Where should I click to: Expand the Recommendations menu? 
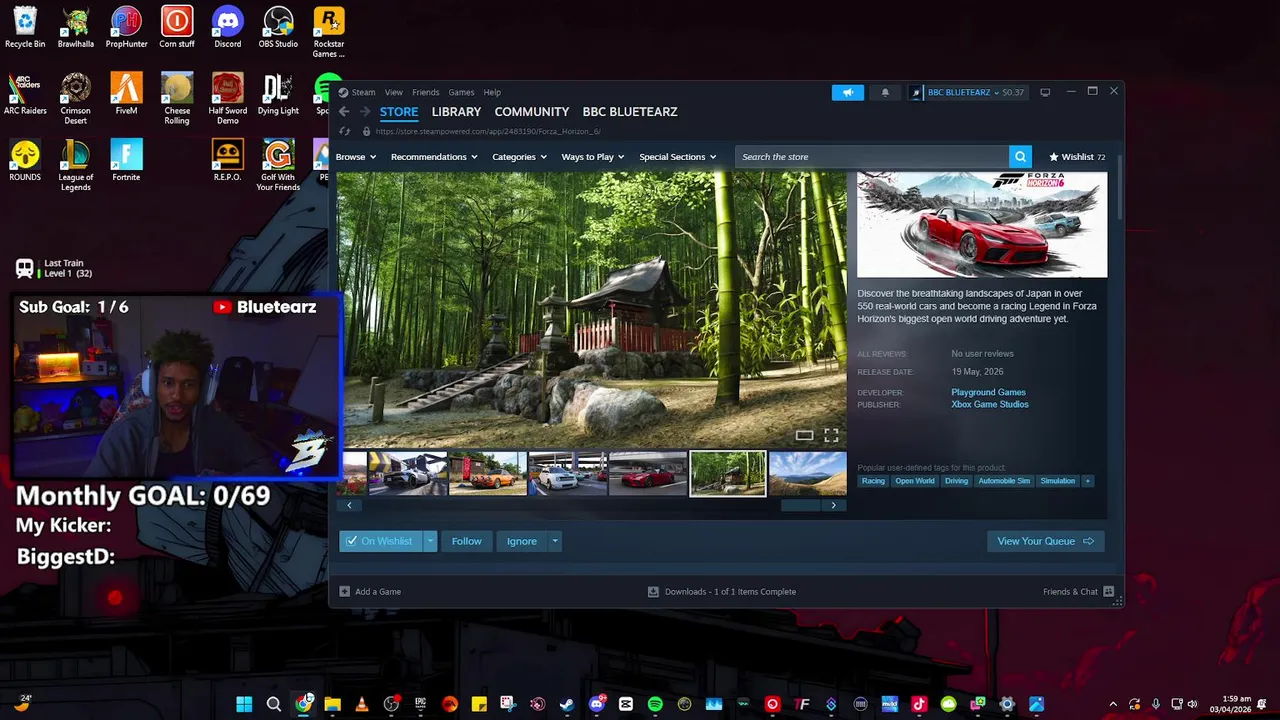(x=434, y=157)
